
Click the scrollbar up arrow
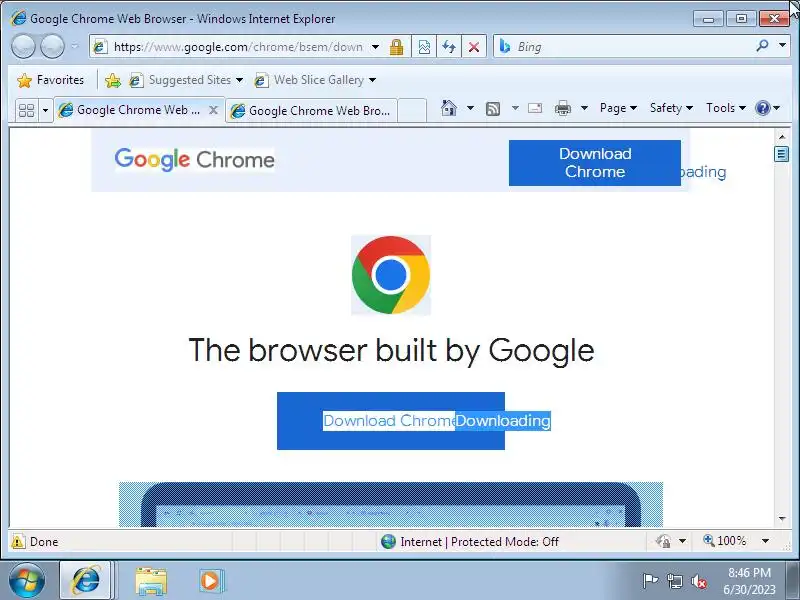(782, 137)
